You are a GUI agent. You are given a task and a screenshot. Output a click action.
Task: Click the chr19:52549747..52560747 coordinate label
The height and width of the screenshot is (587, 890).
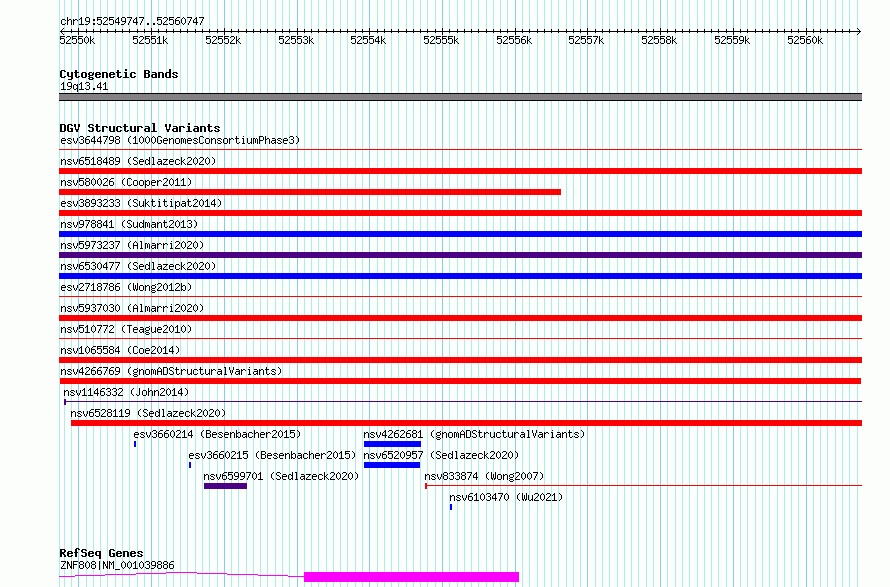(132, 21)
